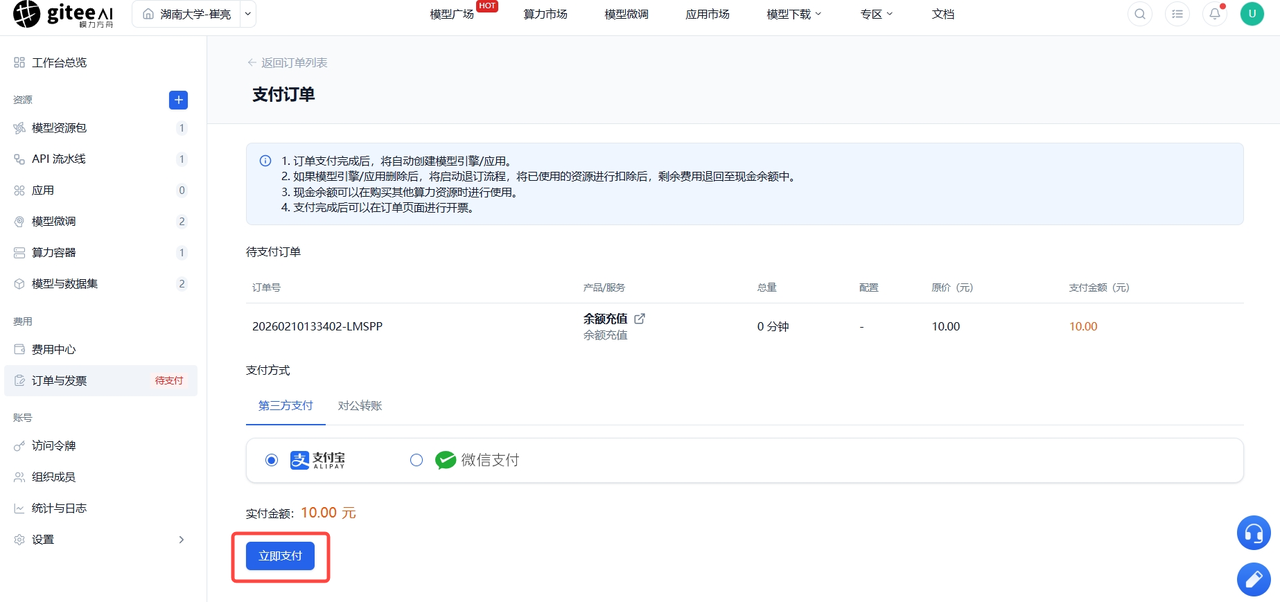Click the 应用 sidebar grid icon
Viewport: 1280px width, 602px height.
tap(19, 190)
